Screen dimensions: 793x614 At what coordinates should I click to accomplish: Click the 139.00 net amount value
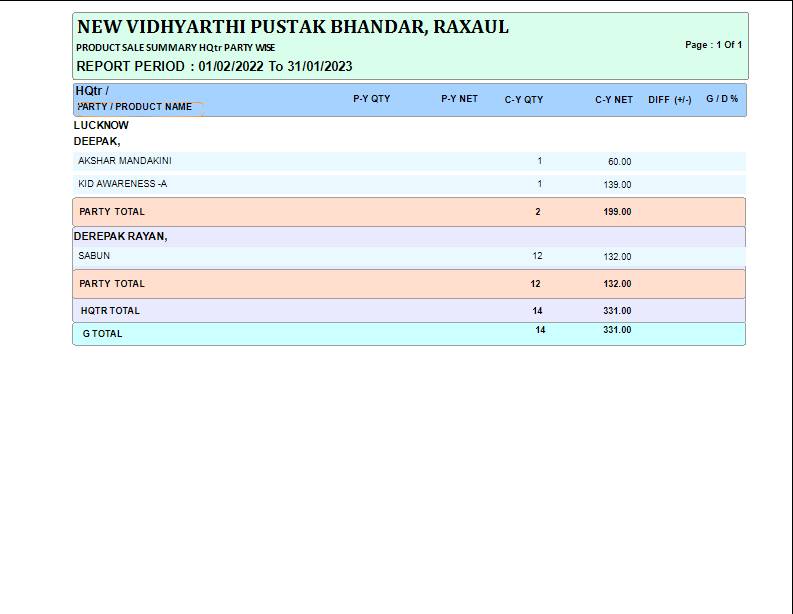(x=618, y=185)
